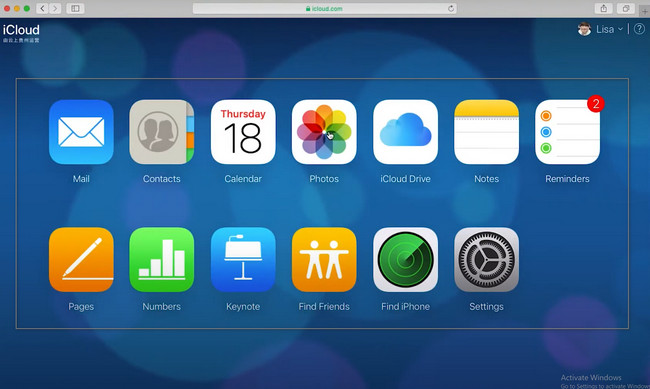Click the Find iPhone label text
The height and width of the screenshot is (389, 650).
coord(405,306)
